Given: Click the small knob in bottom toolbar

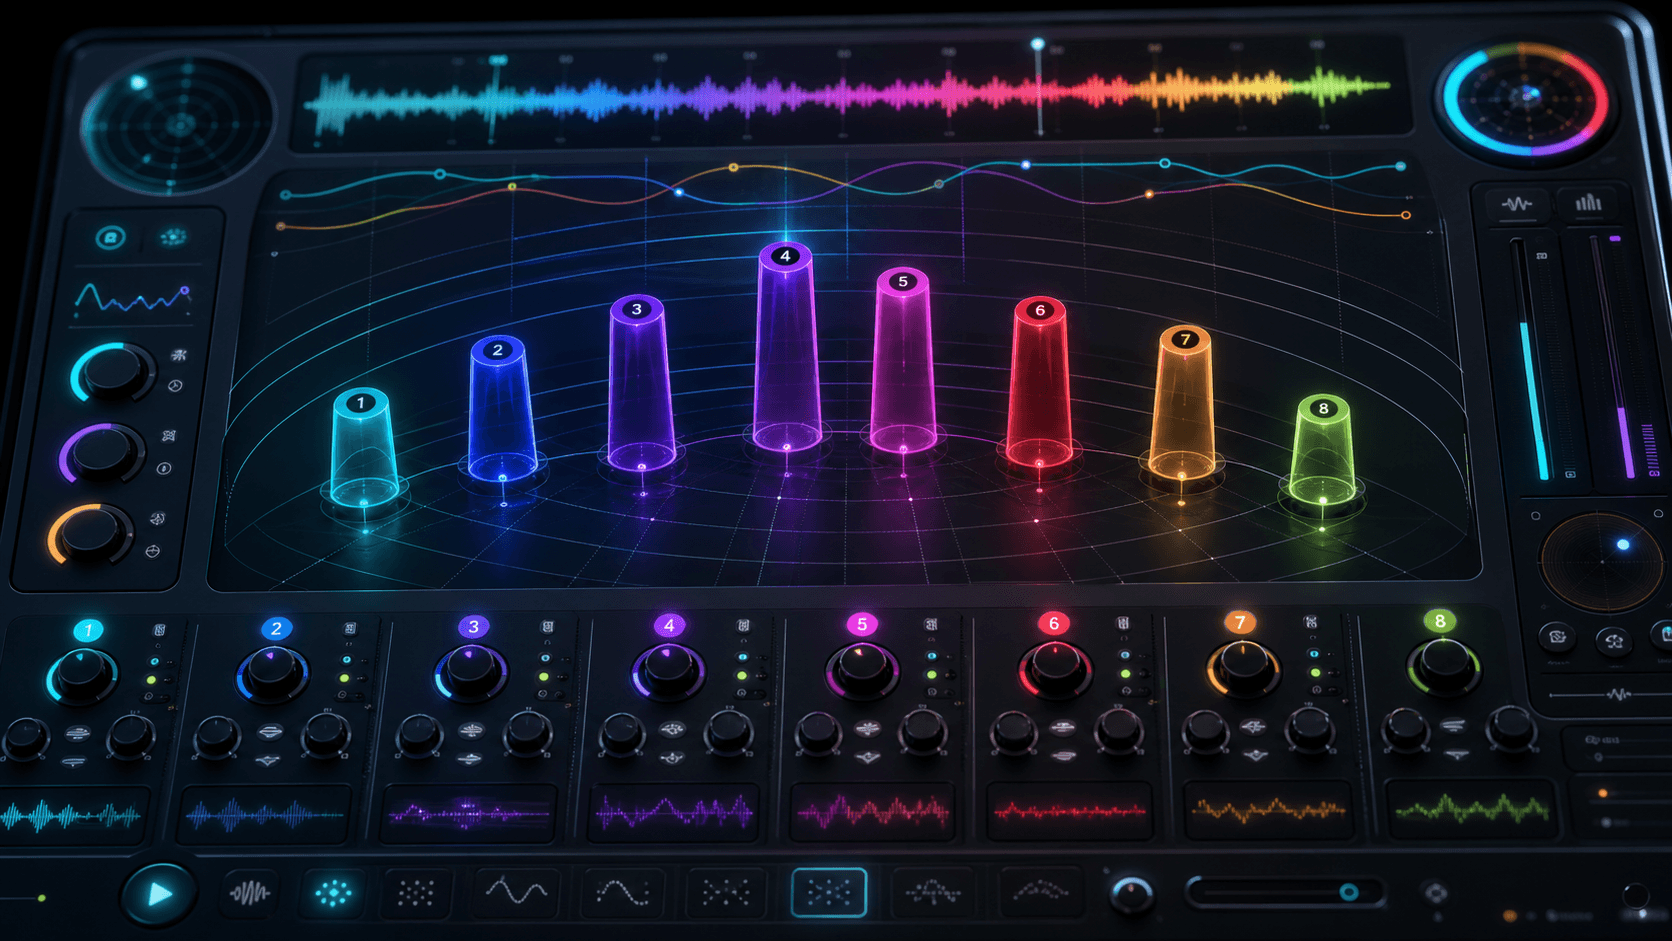Looking at the screenshot, I should [1132, 892].
